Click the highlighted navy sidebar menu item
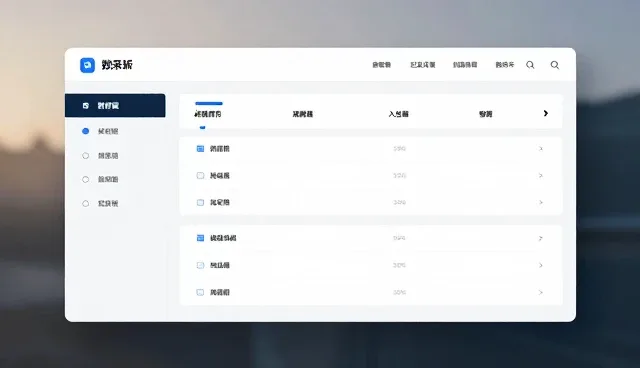 (x=115, y=106)
